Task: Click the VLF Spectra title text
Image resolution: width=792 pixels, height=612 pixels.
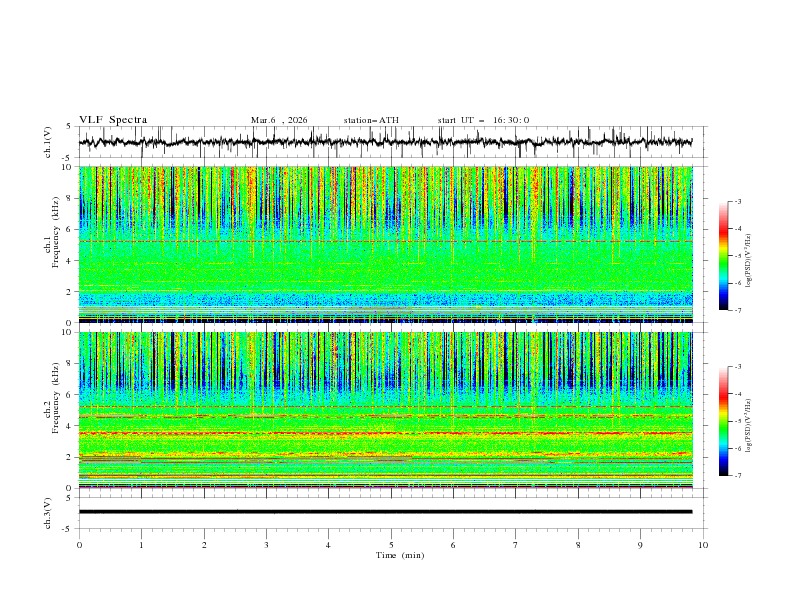Action: click(x=113, y=120)
